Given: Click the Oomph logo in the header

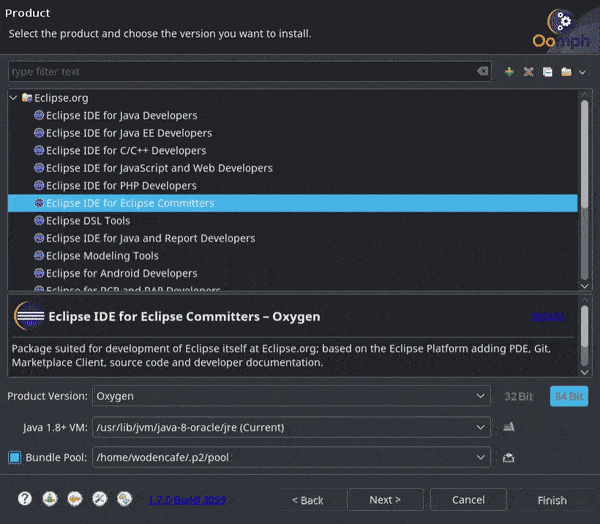Looking at the screenshot, I should (x=561, y=30).
